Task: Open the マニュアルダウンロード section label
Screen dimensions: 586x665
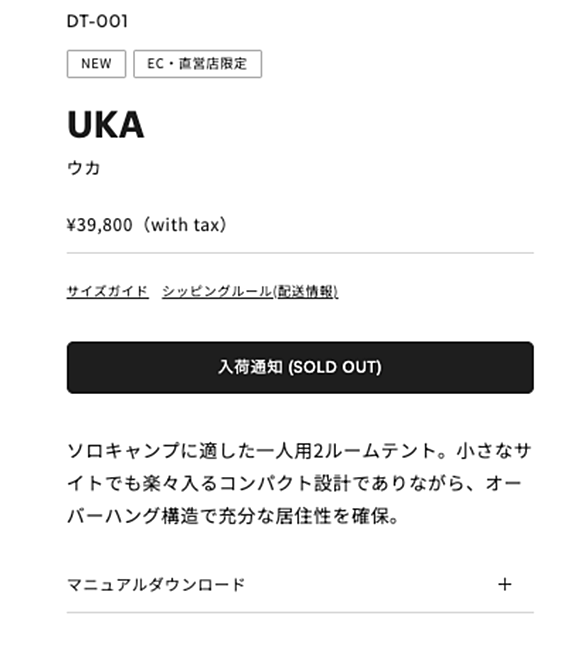Action: click(156, 584)
